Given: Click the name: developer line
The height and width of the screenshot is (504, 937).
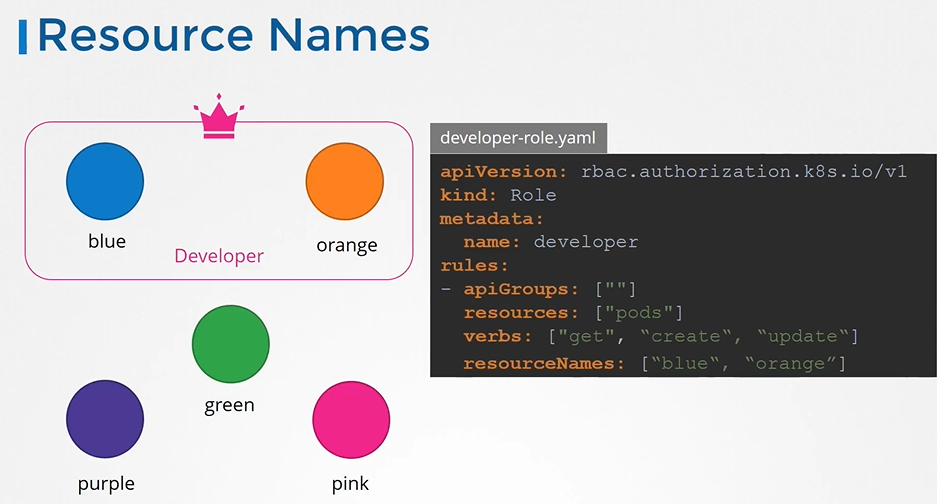Looking at the screenshot, I should (x=550, y=242).
